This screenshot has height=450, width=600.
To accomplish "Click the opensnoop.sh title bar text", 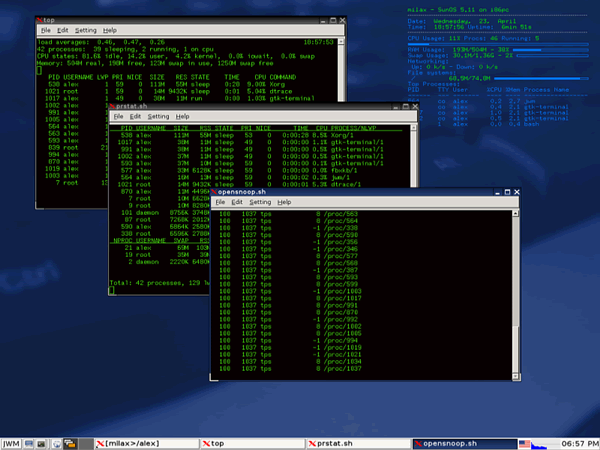I will point(241,192).
